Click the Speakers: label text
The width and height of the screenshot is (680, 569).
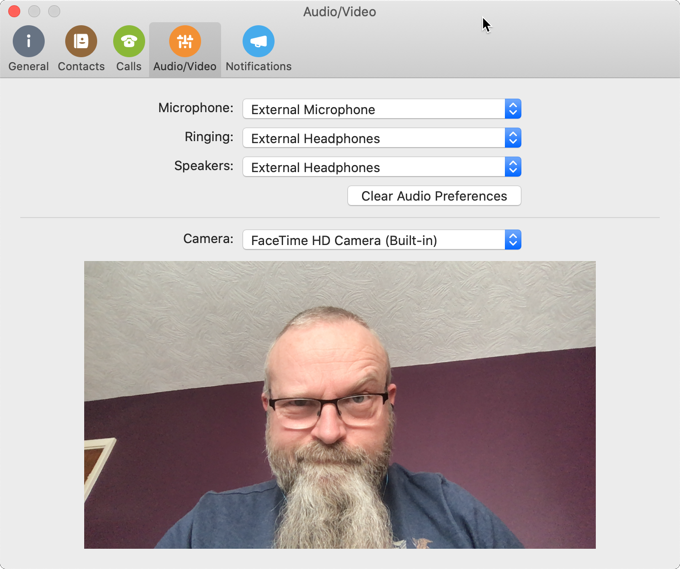pos(204,166)
